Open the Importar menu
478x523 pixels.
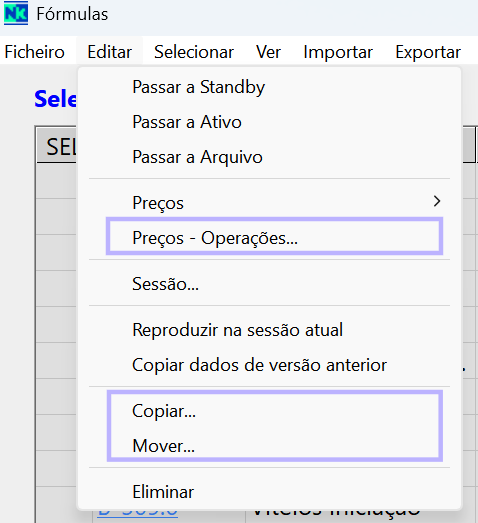tap(338, 52)
